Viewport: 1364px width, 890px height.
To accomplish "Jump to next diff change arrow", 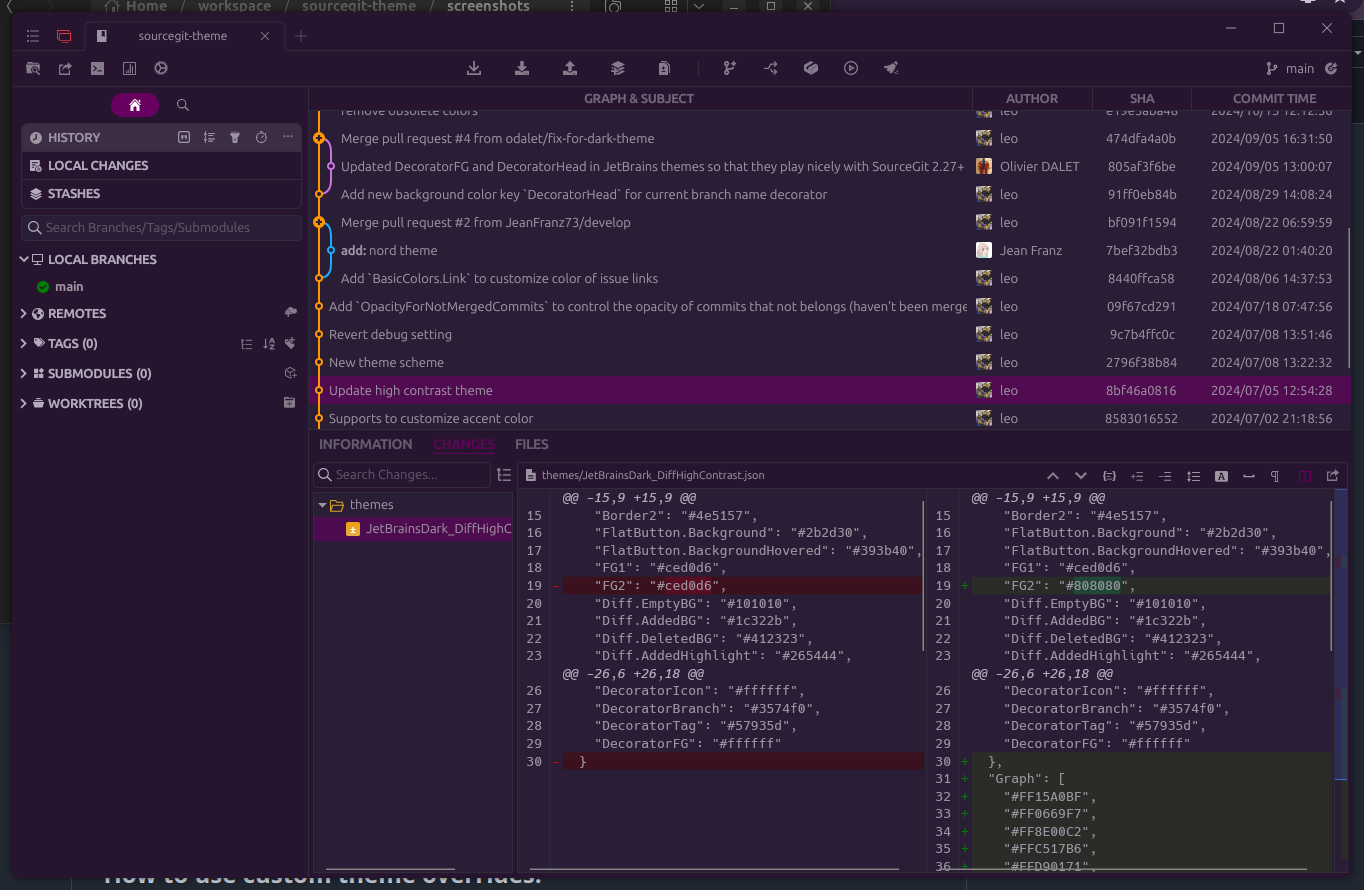I will (x=1081, y=476).
